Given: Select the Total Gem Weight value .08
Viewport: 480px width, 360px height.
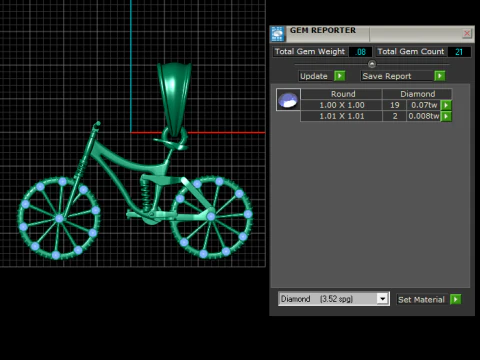Looking at the screenshot, I should [360, 52].
